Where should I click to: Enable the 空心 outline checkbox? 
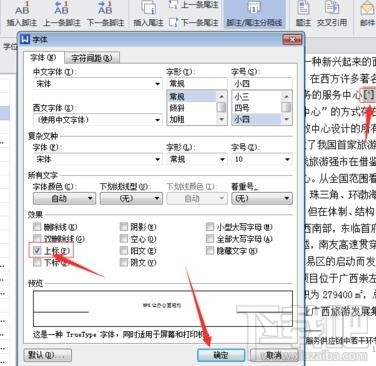point(124,239)
